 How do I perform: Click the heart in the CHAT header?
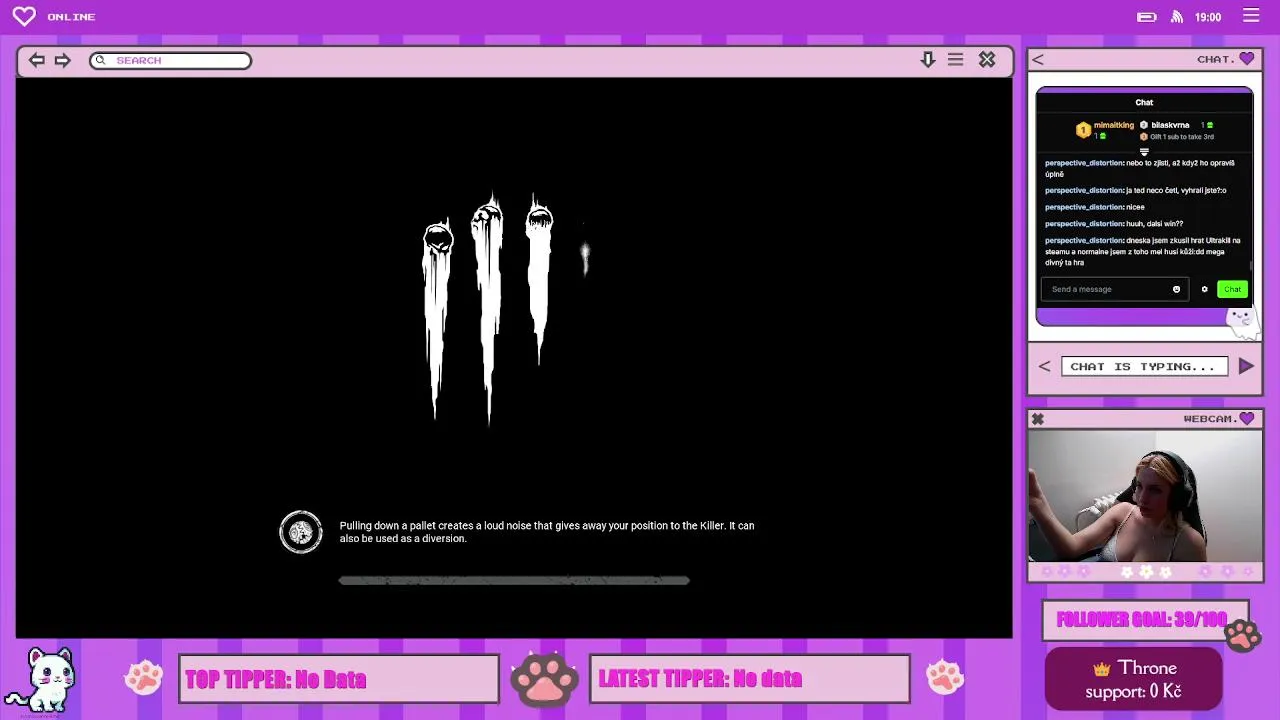click(1246, 59)
